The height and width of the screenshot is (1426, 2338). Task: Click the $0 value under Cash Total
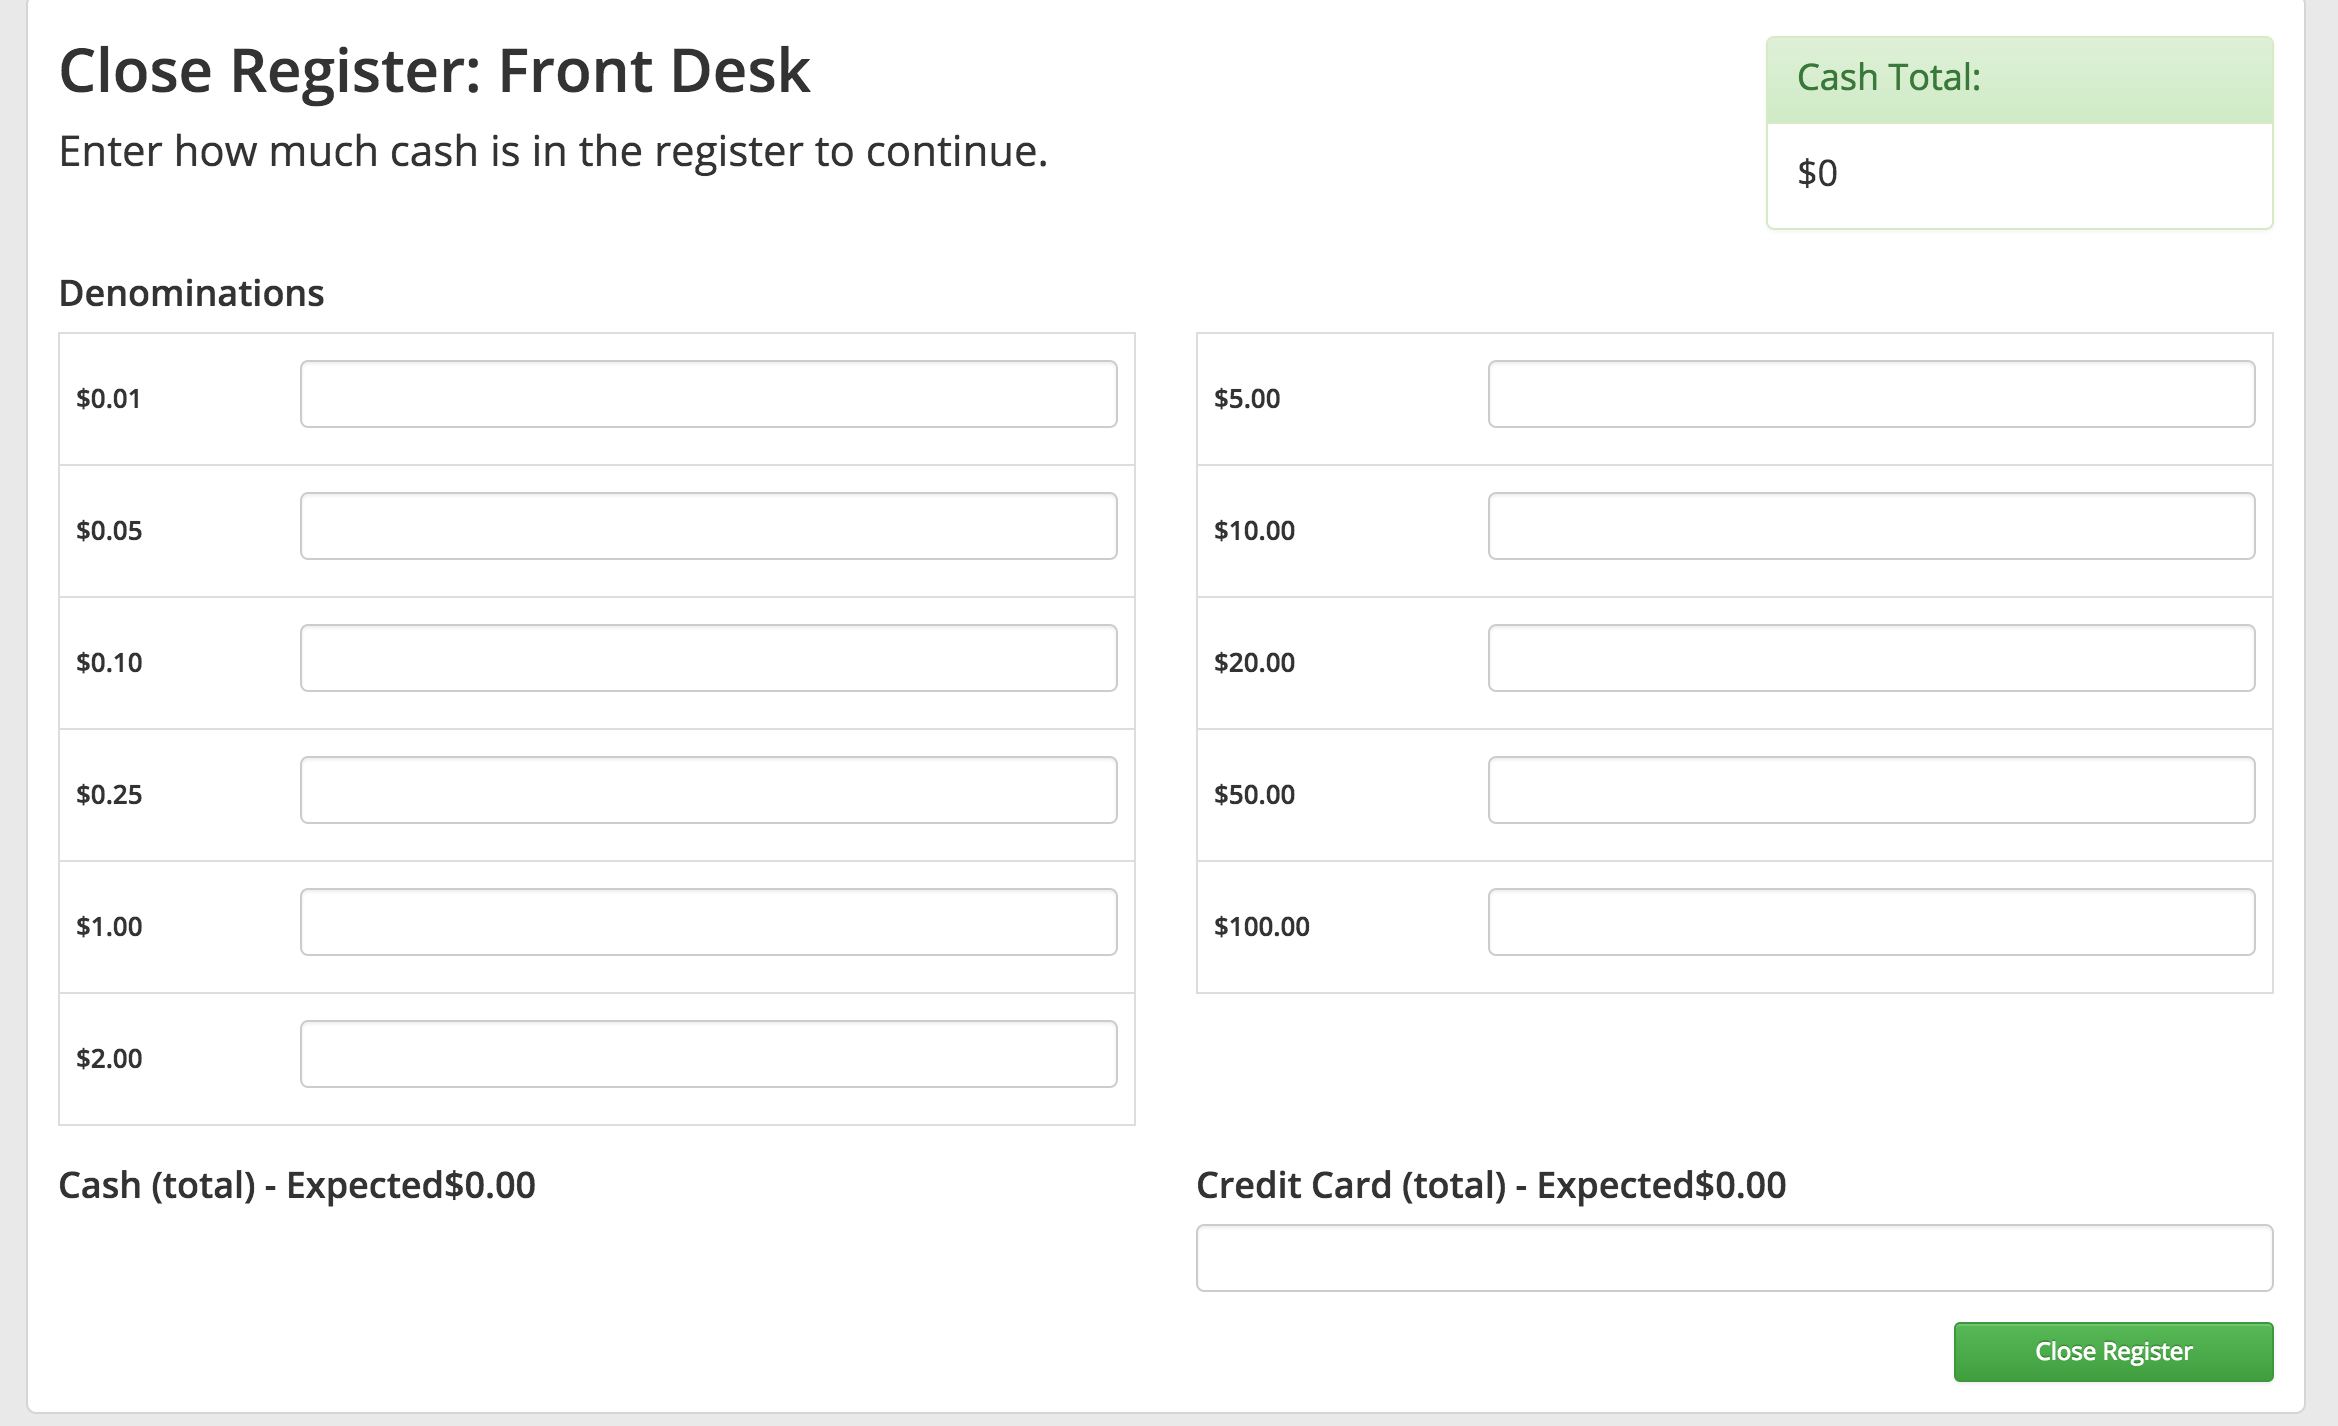coord(1818,172)
